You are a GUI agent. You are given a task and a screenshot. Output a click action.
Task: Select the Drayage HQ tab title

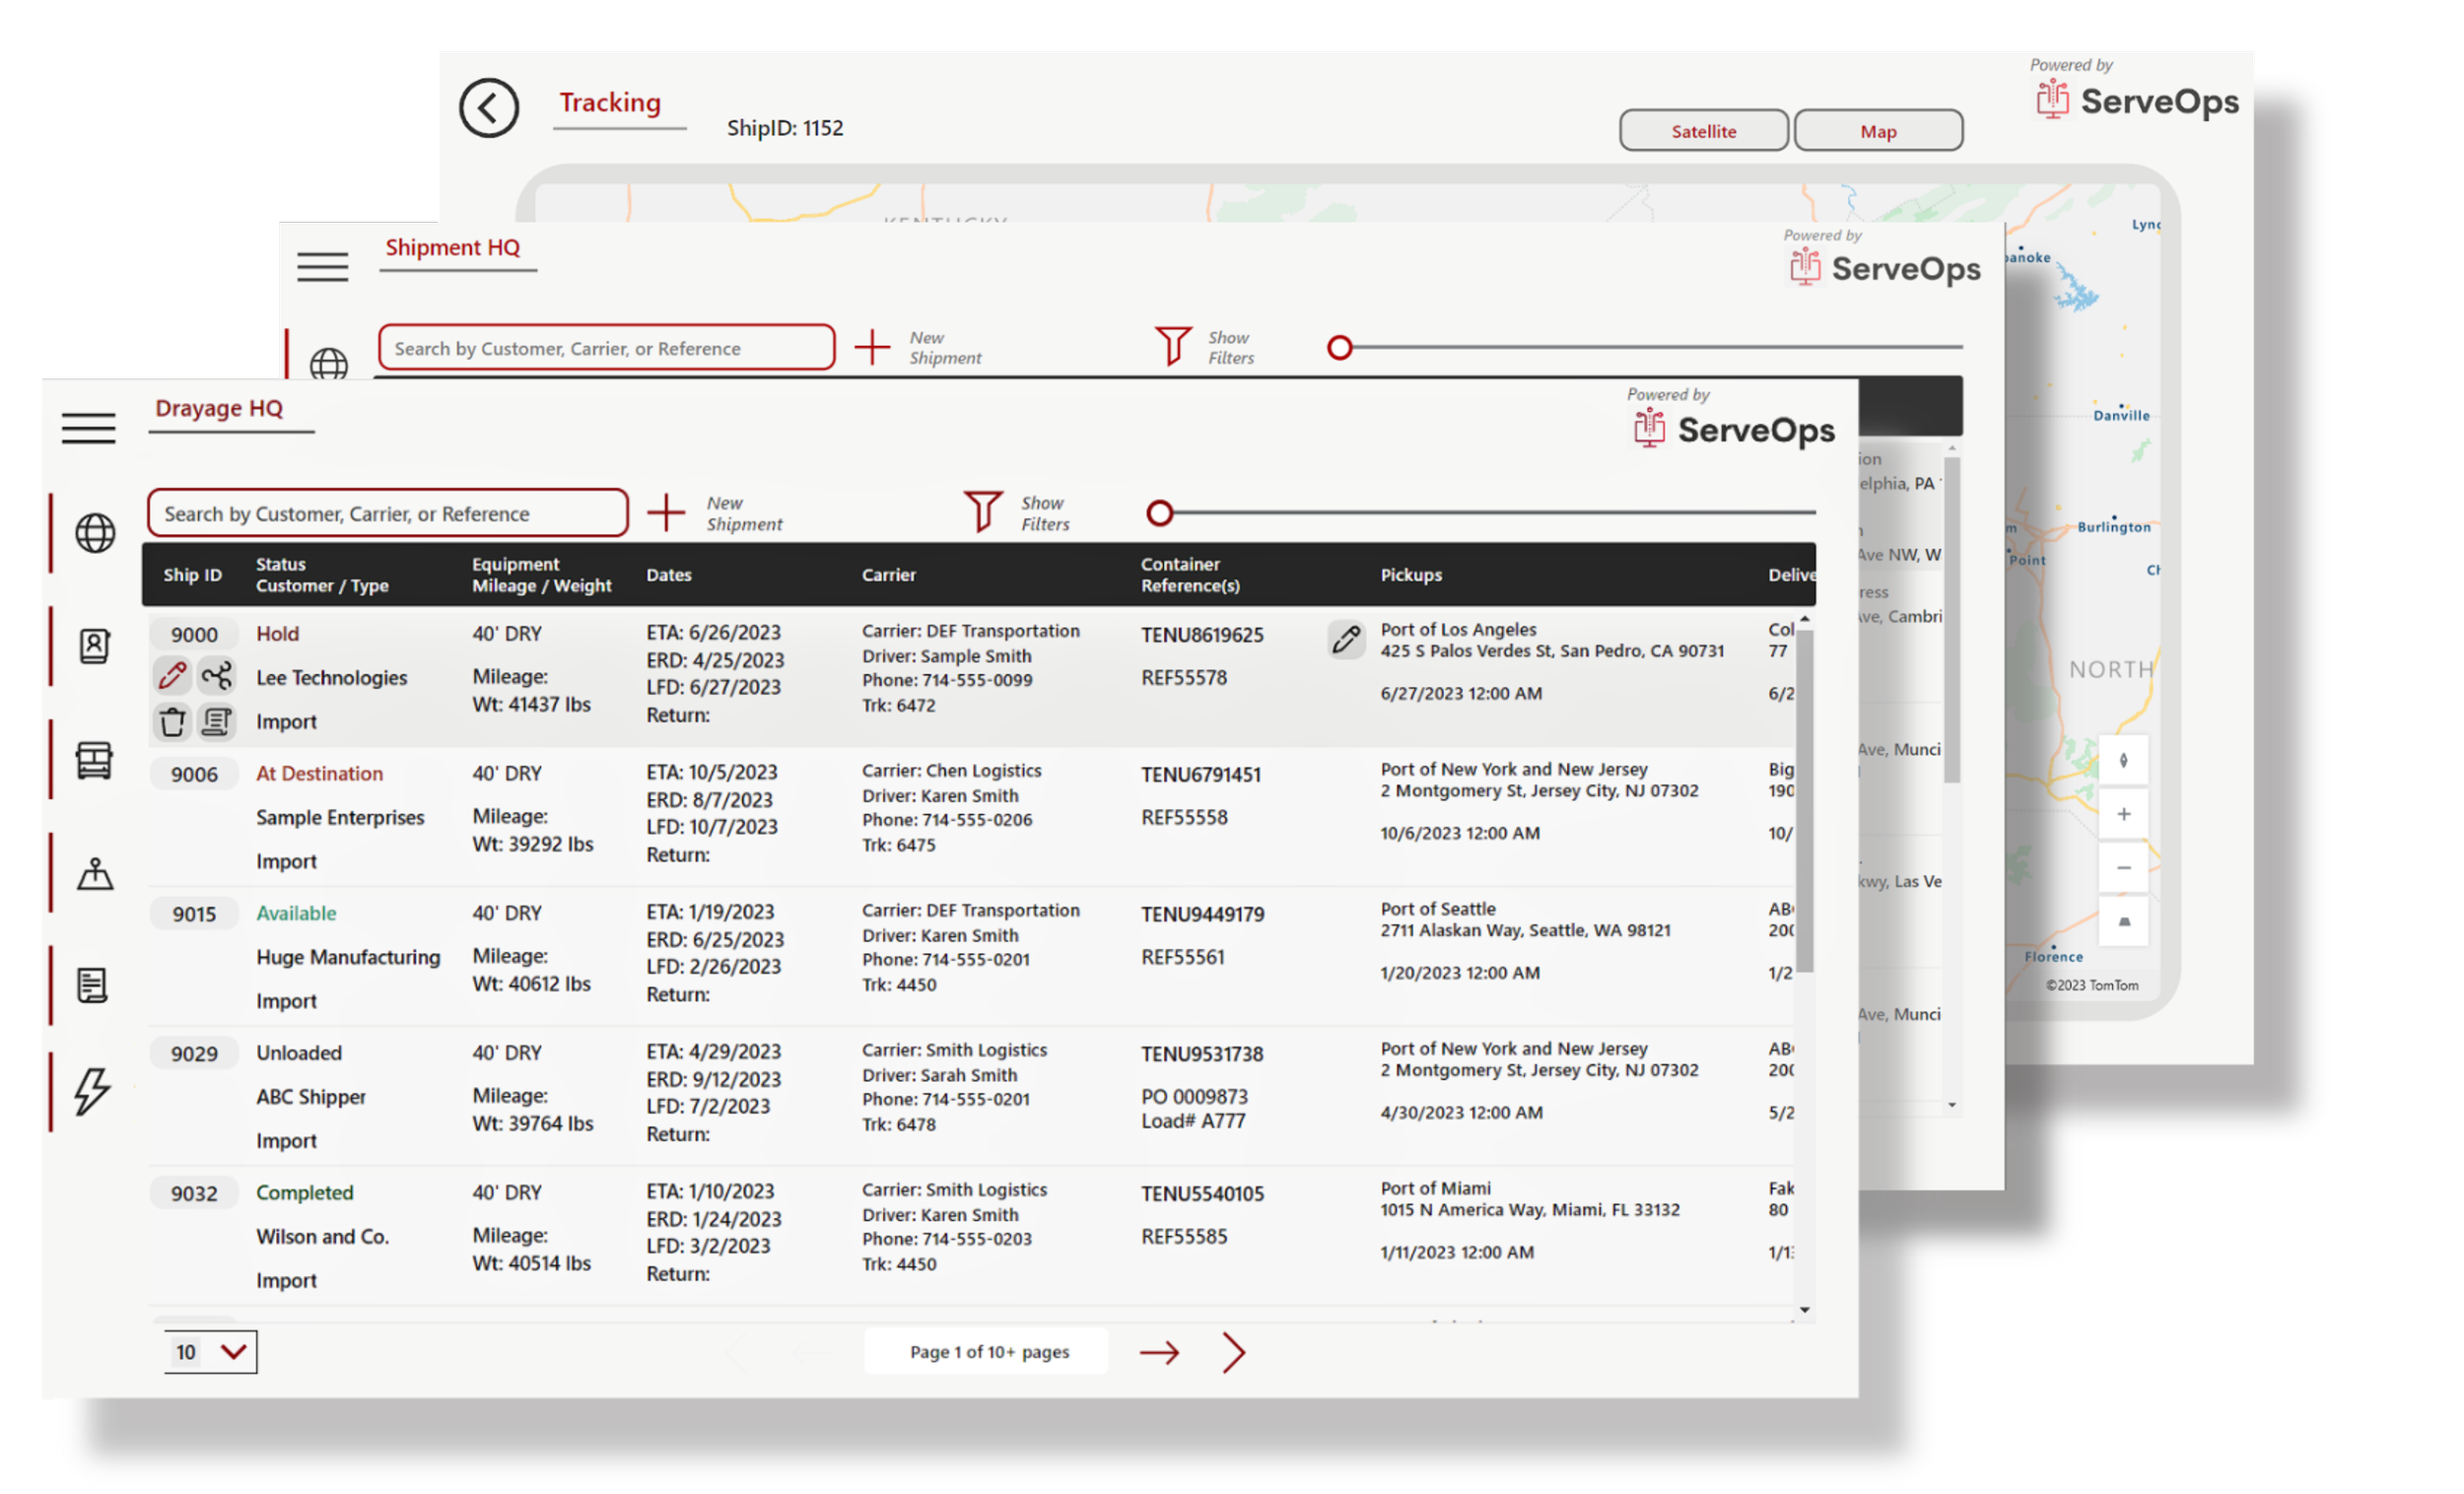click(219, 408)
